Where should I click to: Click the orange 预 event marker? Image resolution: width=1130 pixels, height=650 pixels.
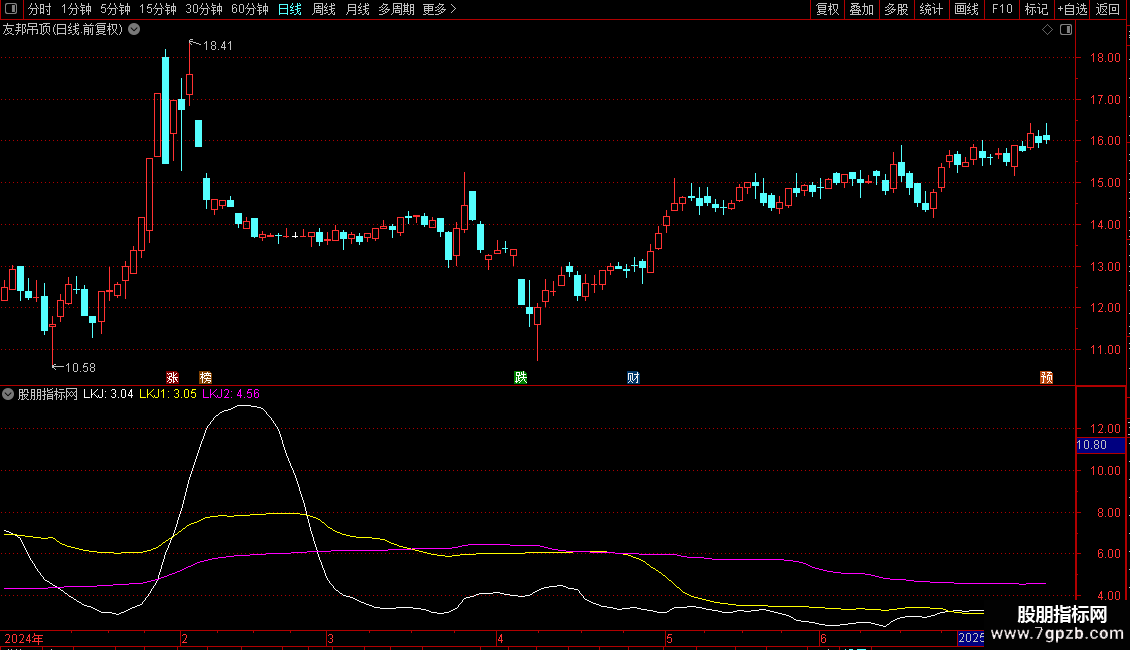pos(1046,377)
